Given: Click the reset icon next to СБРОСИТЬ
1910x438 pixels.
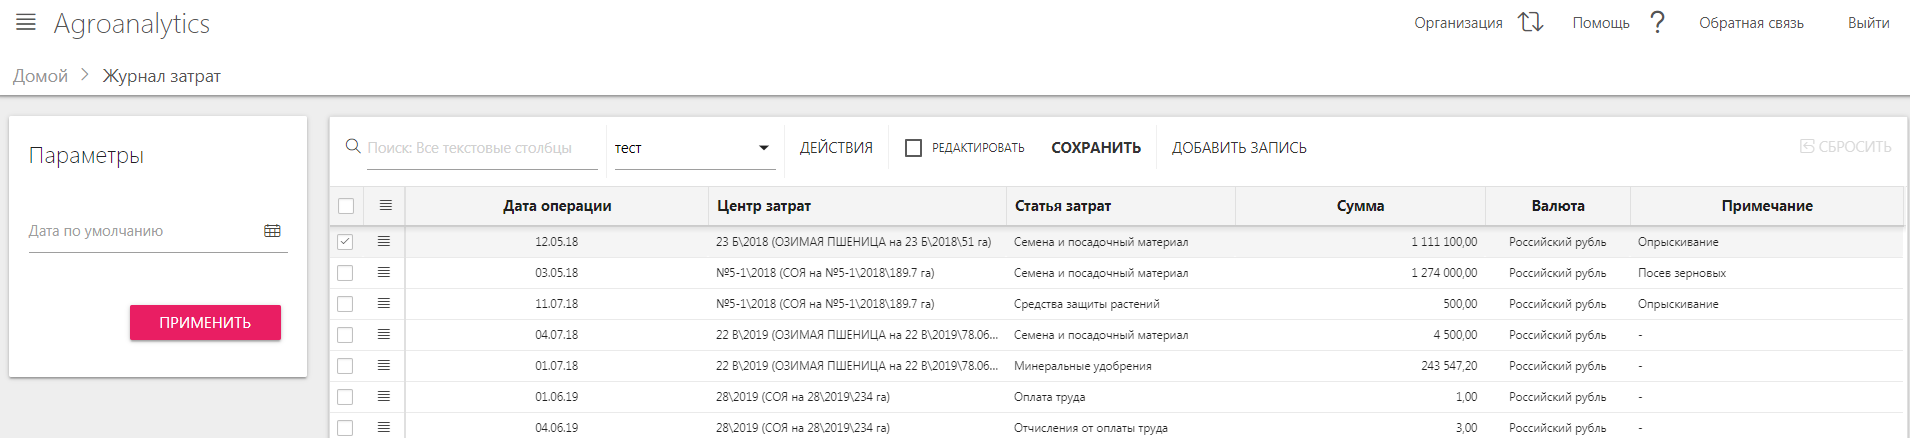Looking at the screenshot, I should coord(1807,147).
